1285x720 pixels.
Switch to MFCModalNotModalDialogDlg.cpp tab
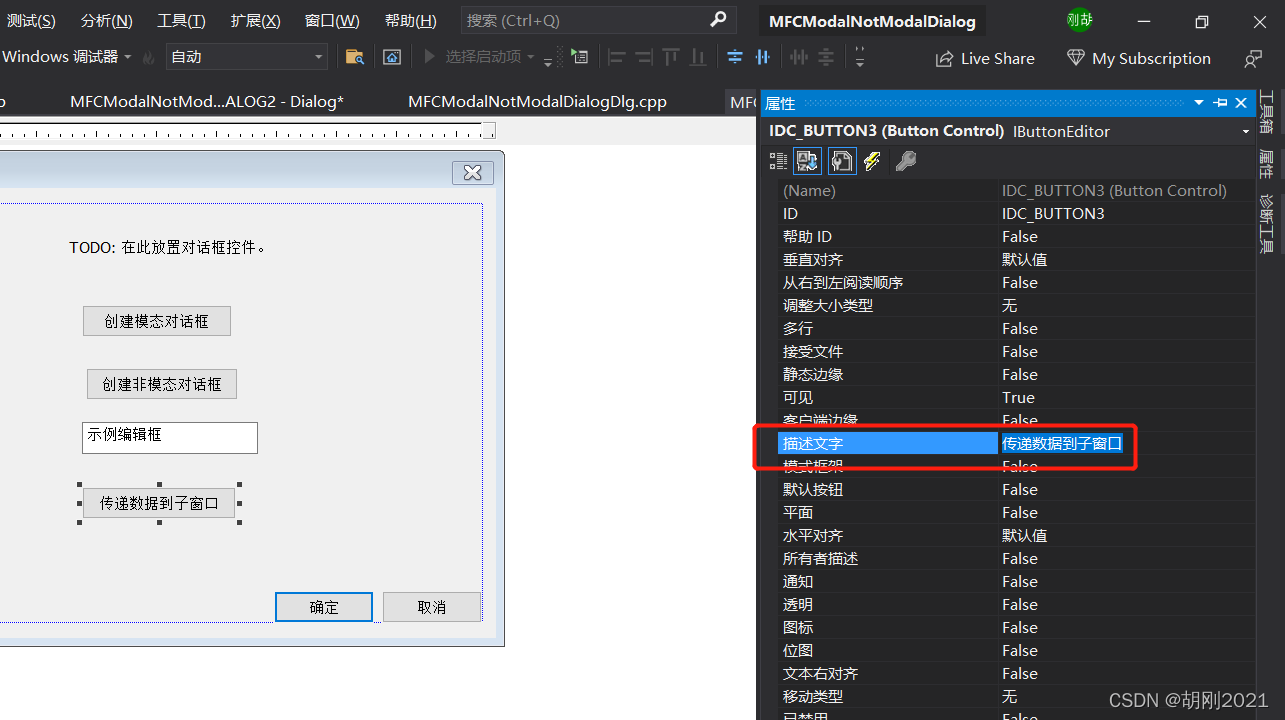[x=537, y=102]
